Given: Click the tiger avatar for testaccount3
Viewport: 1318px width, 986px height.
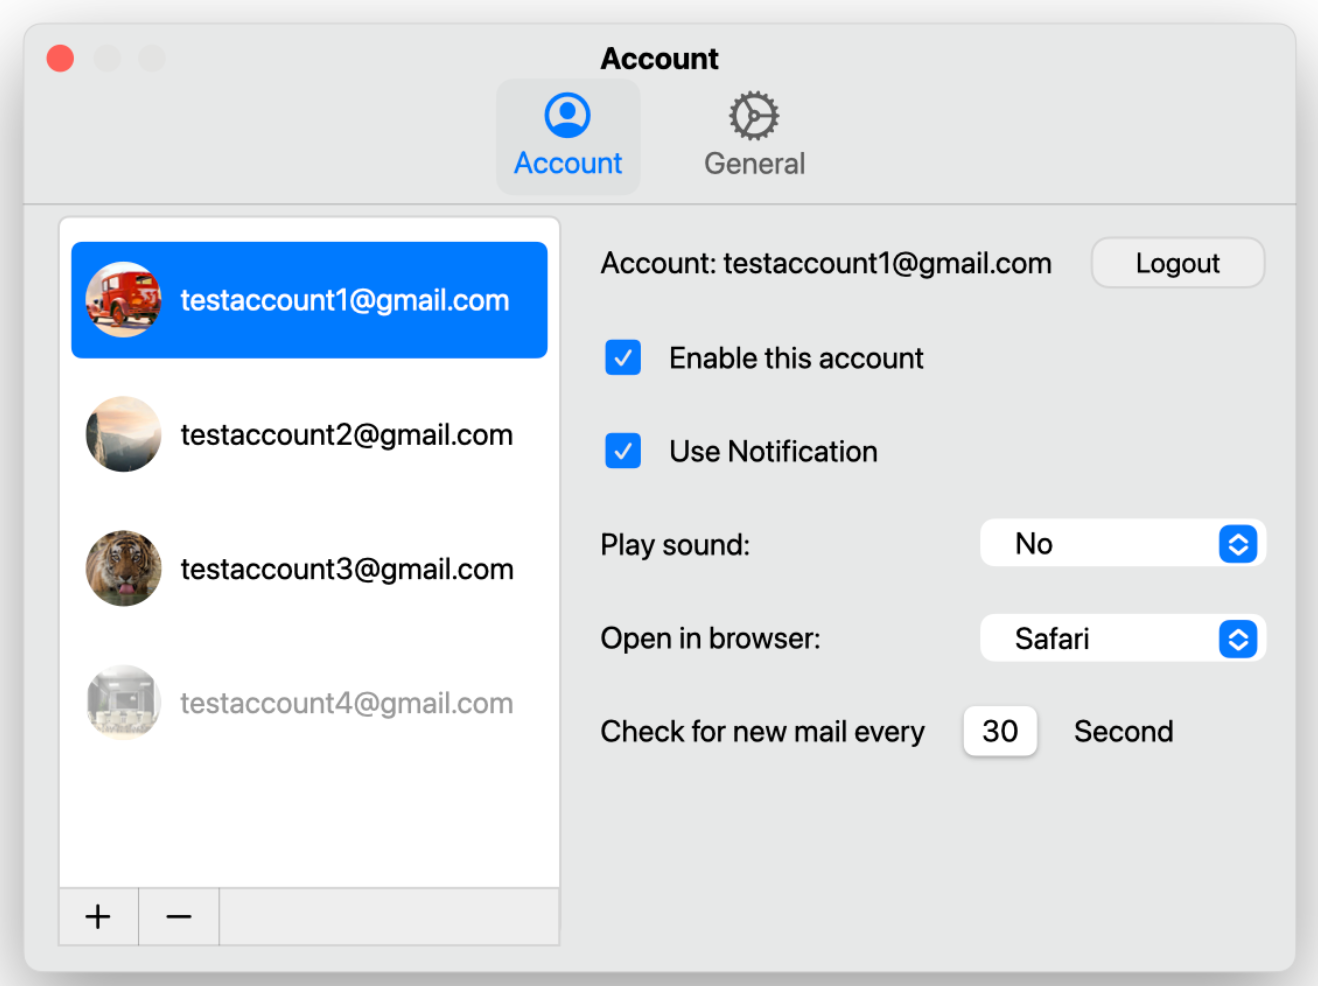Looking at the screenshot, I should [x=123, y=568].
